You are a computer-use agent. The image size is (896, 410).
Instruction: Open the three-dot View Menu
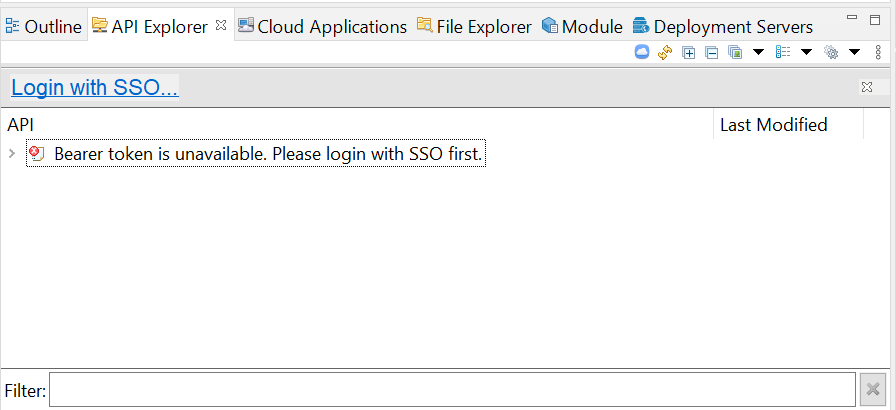[878, 53]
